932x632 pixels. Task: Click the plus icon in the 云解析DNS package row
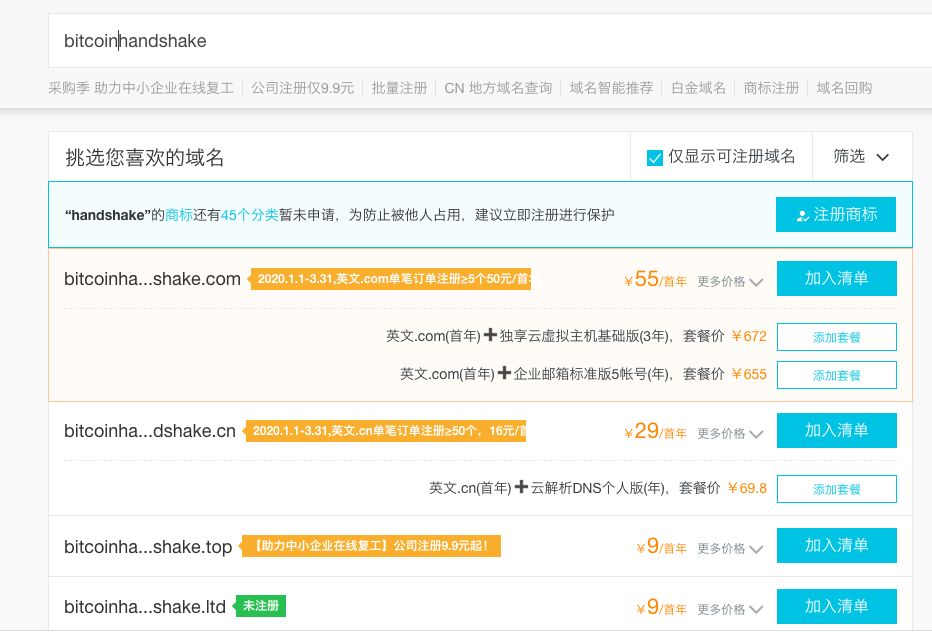[x=521, y=487]
